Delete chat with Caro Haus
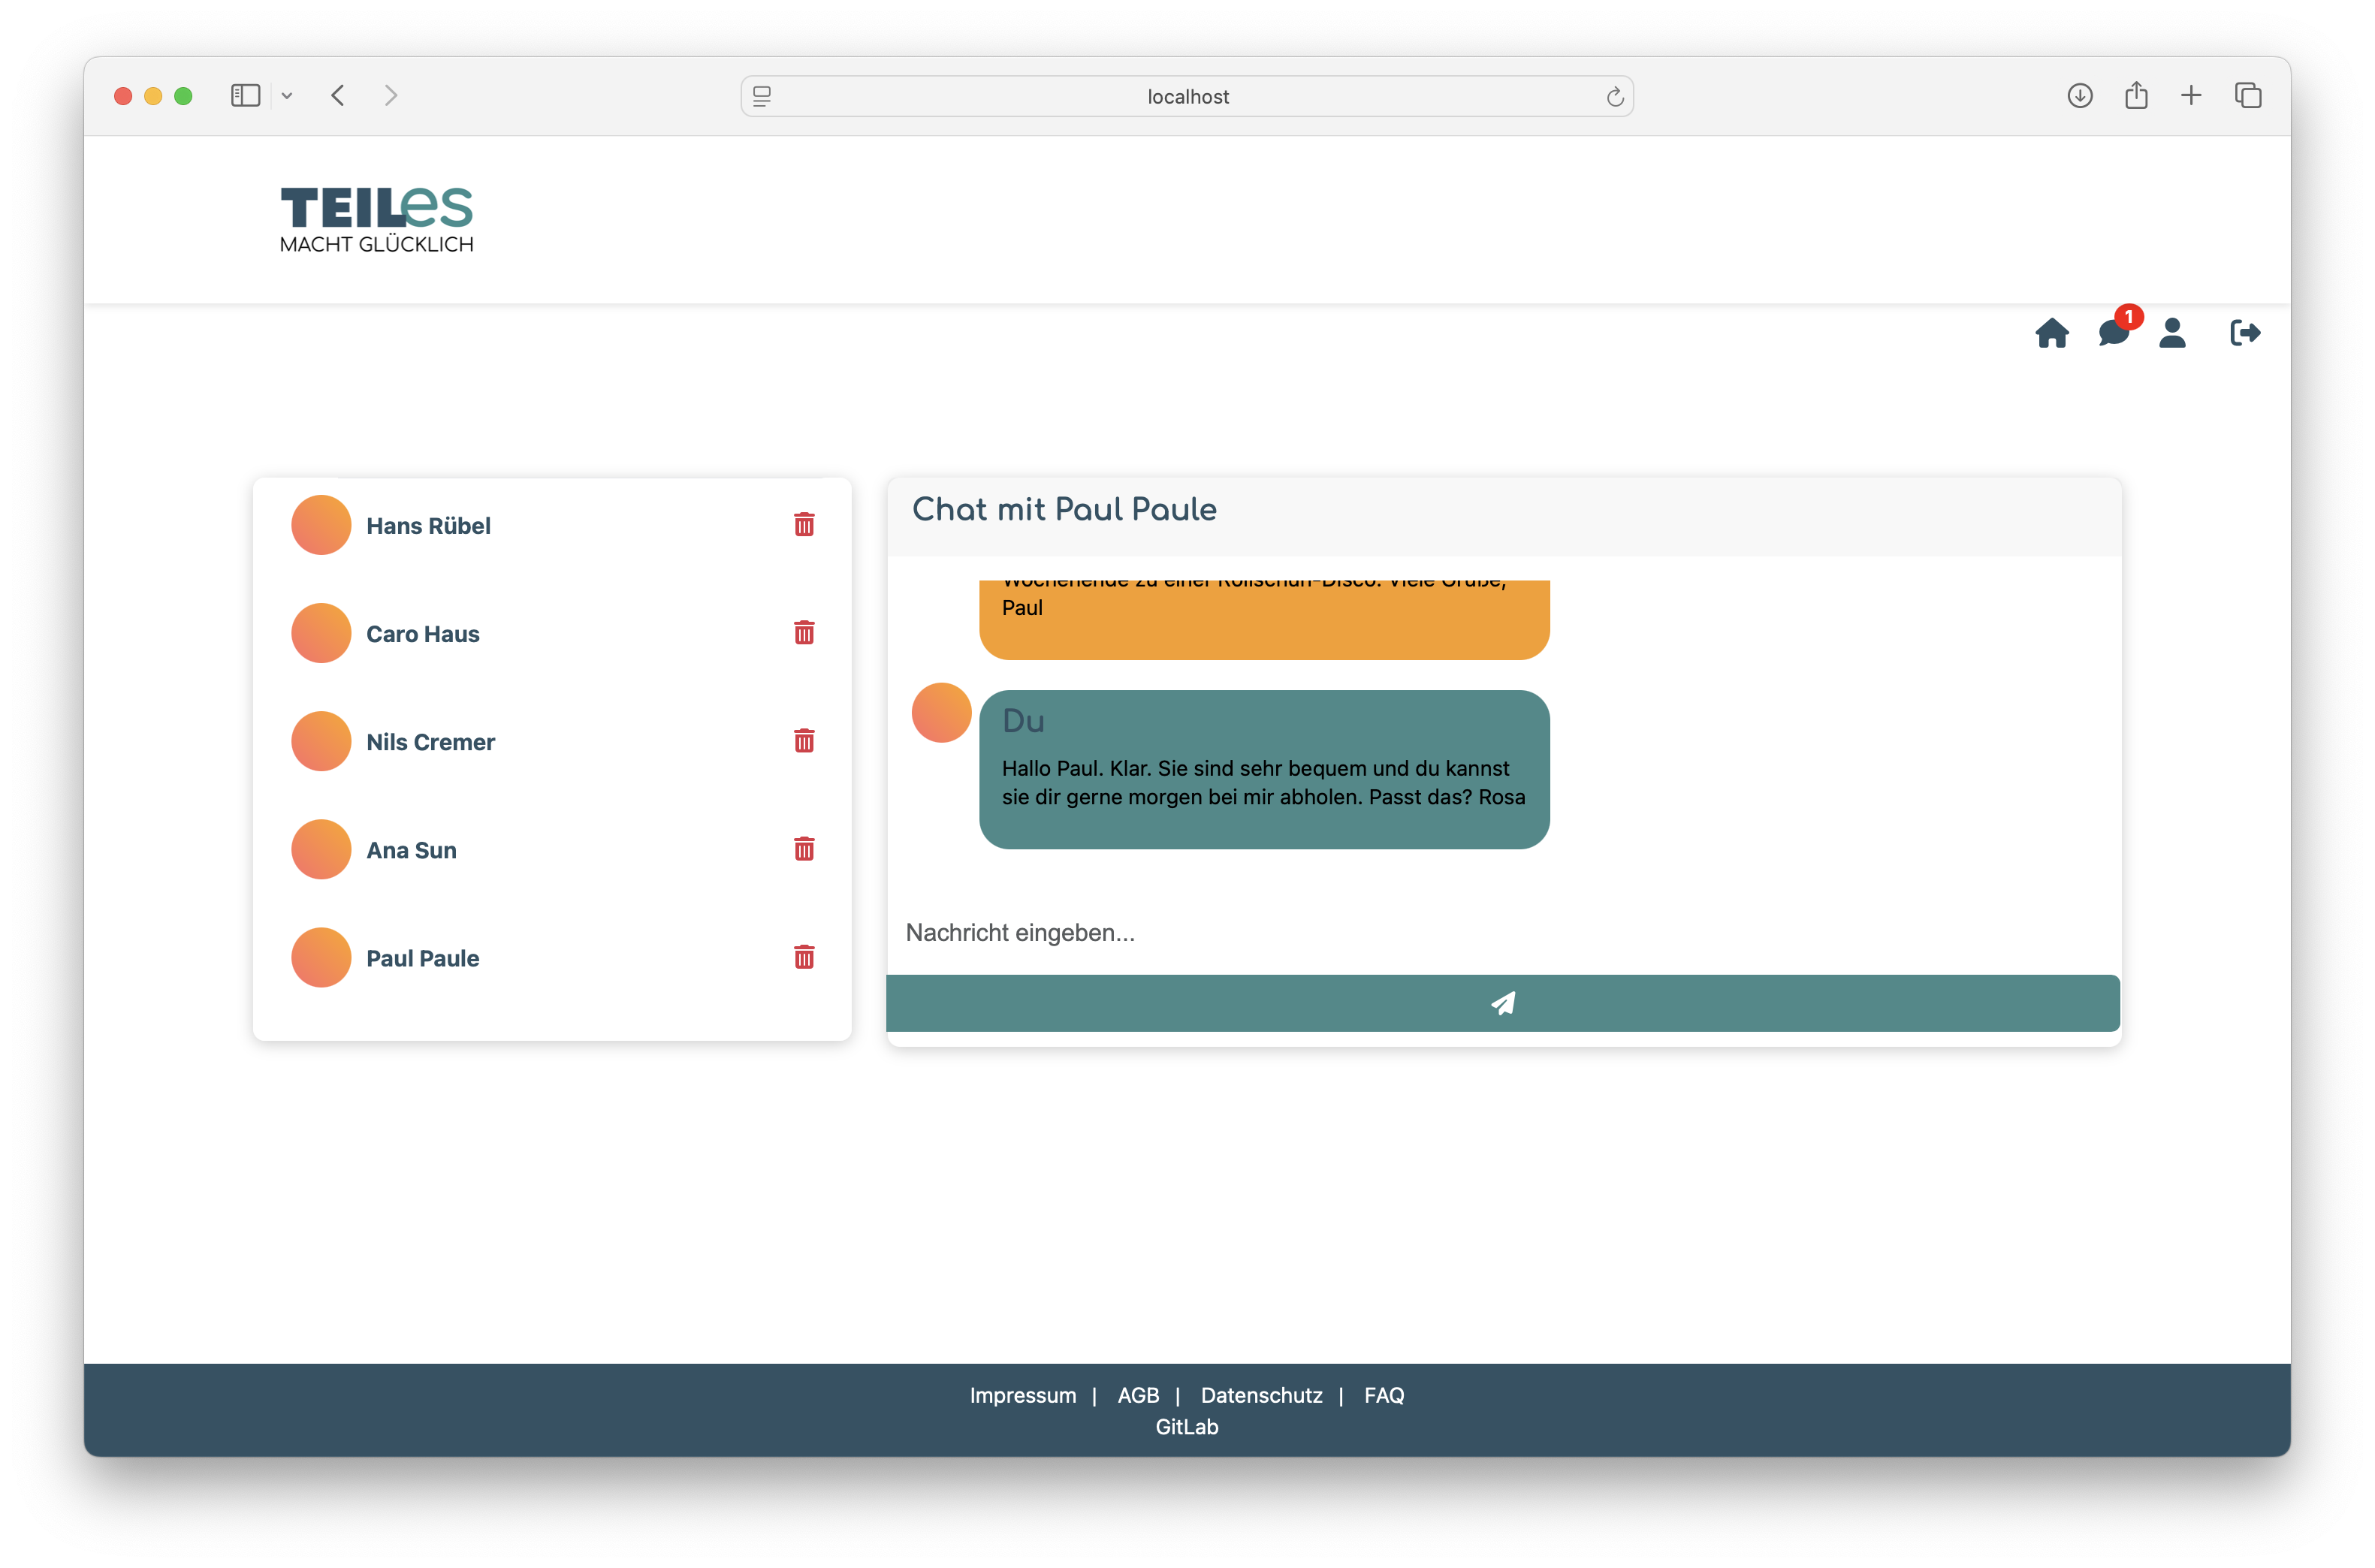The width and height of the screenshot is (2375, 1568). [x=804, y=633]
